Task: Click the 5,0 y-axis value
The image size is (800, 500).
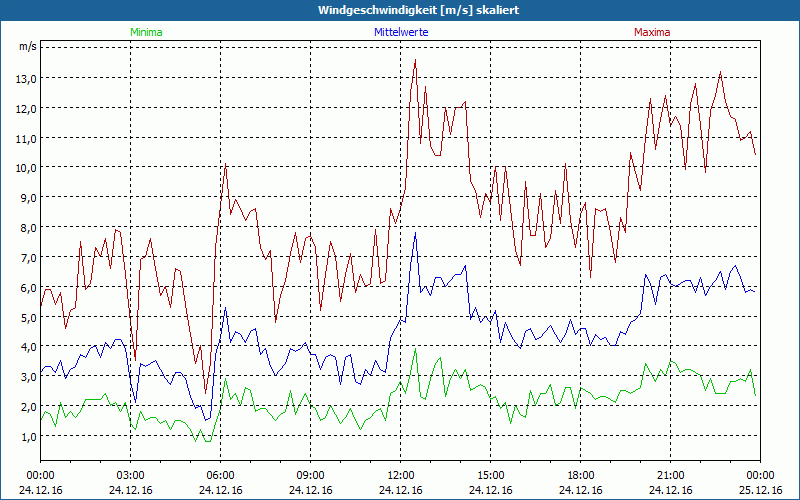Action: pyautogui.click(x=30, y=317)
